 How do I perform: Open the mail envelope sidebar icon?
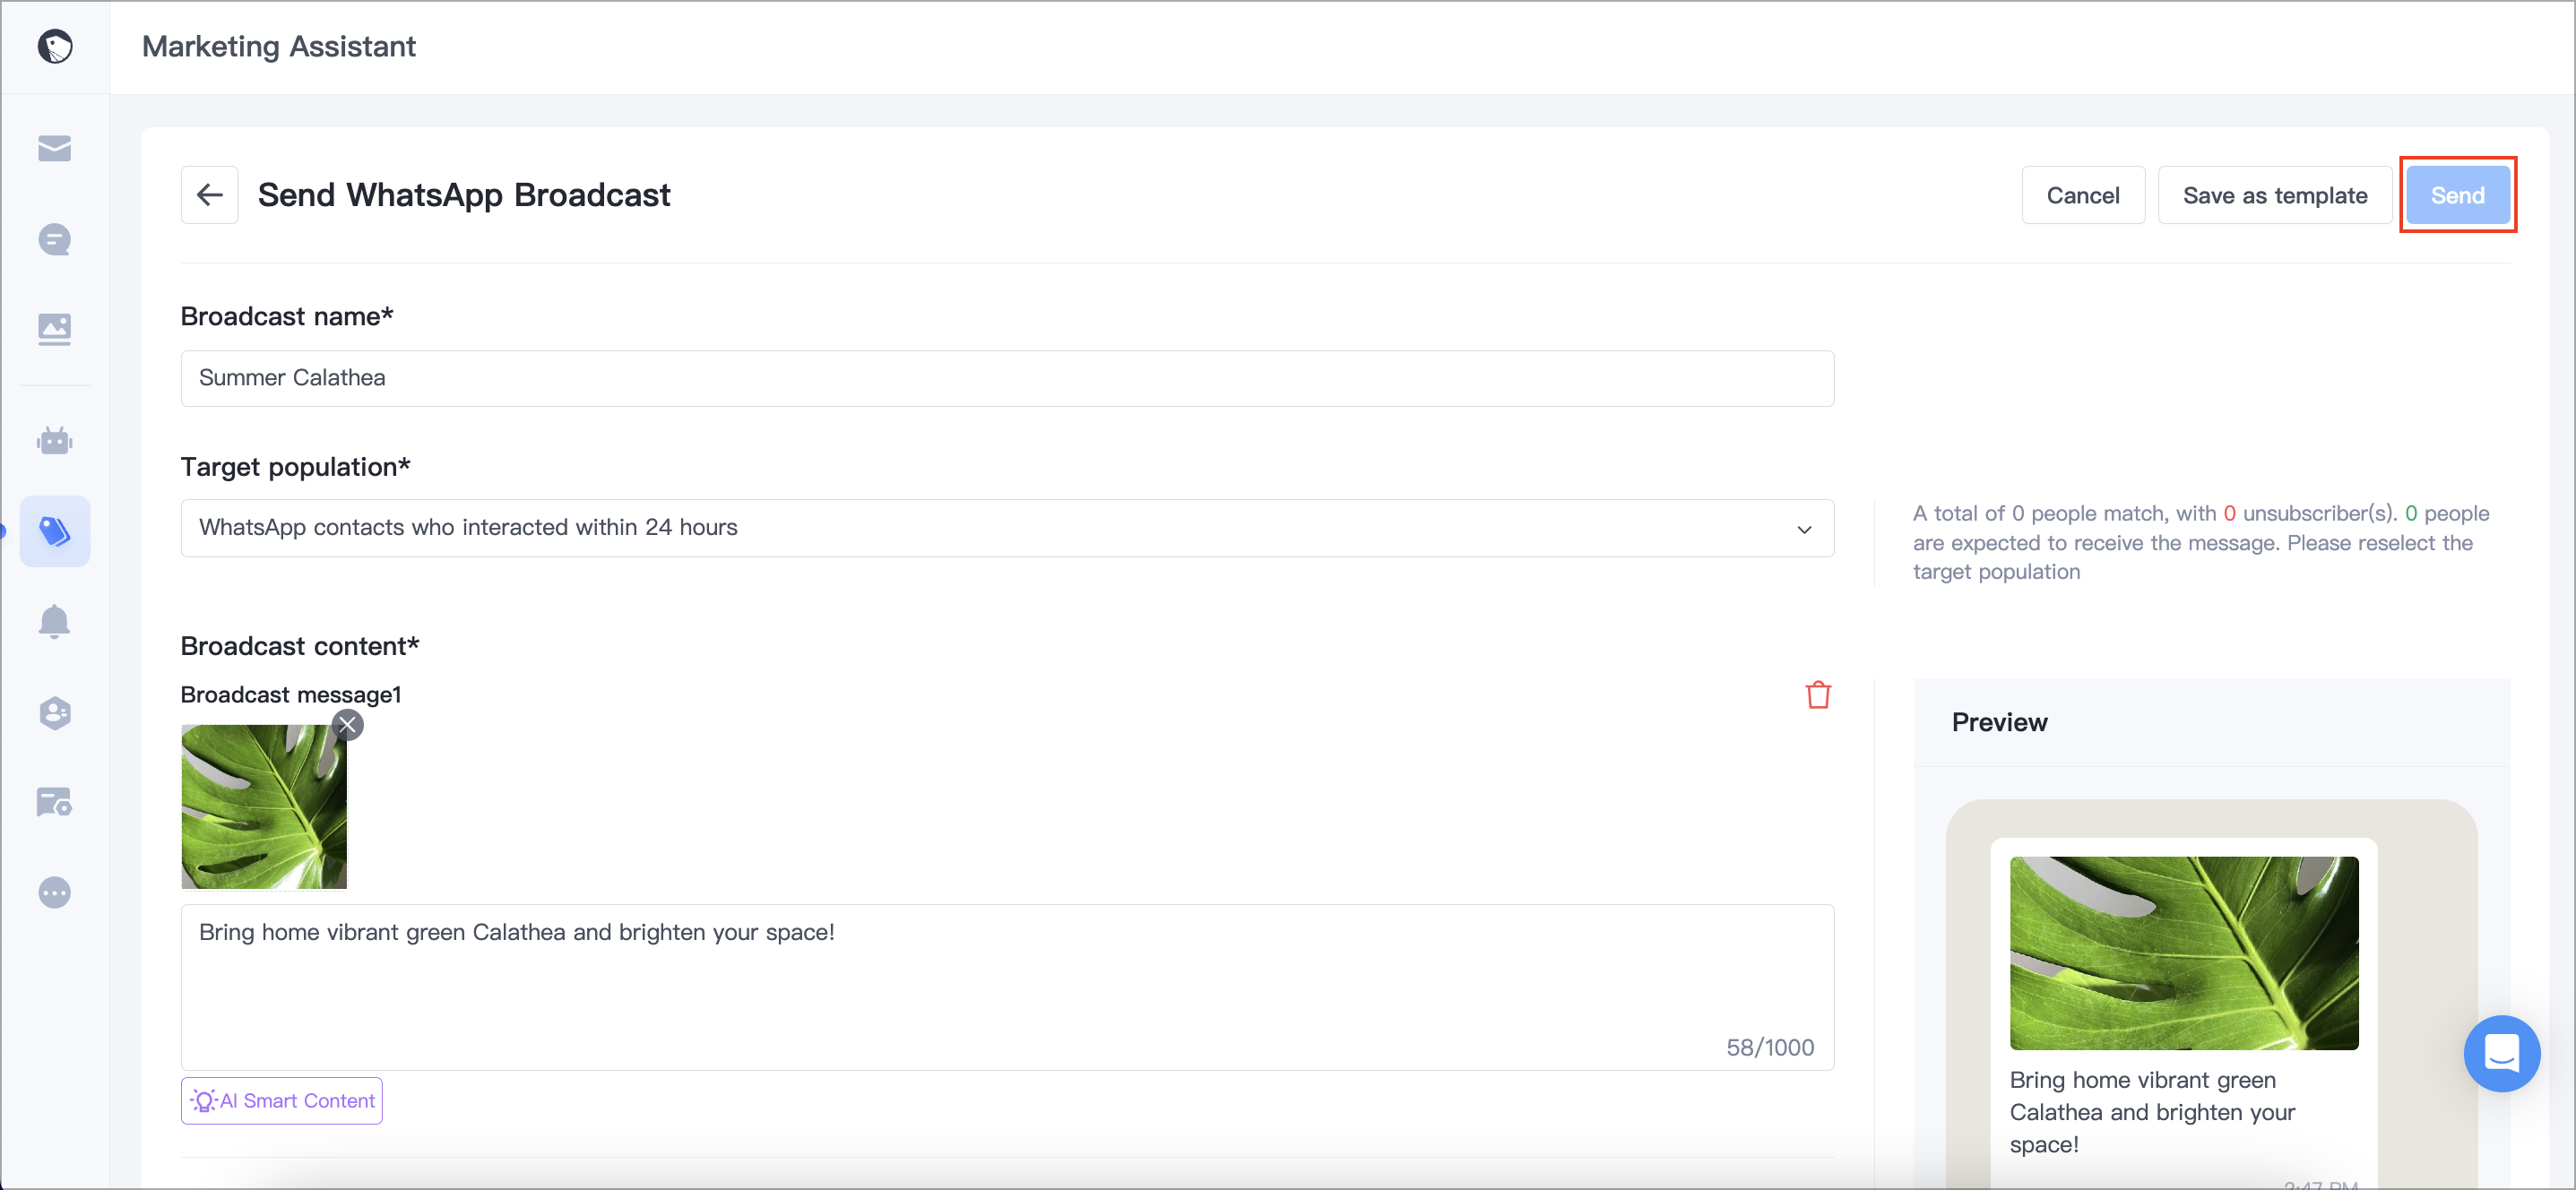[55, 148]
